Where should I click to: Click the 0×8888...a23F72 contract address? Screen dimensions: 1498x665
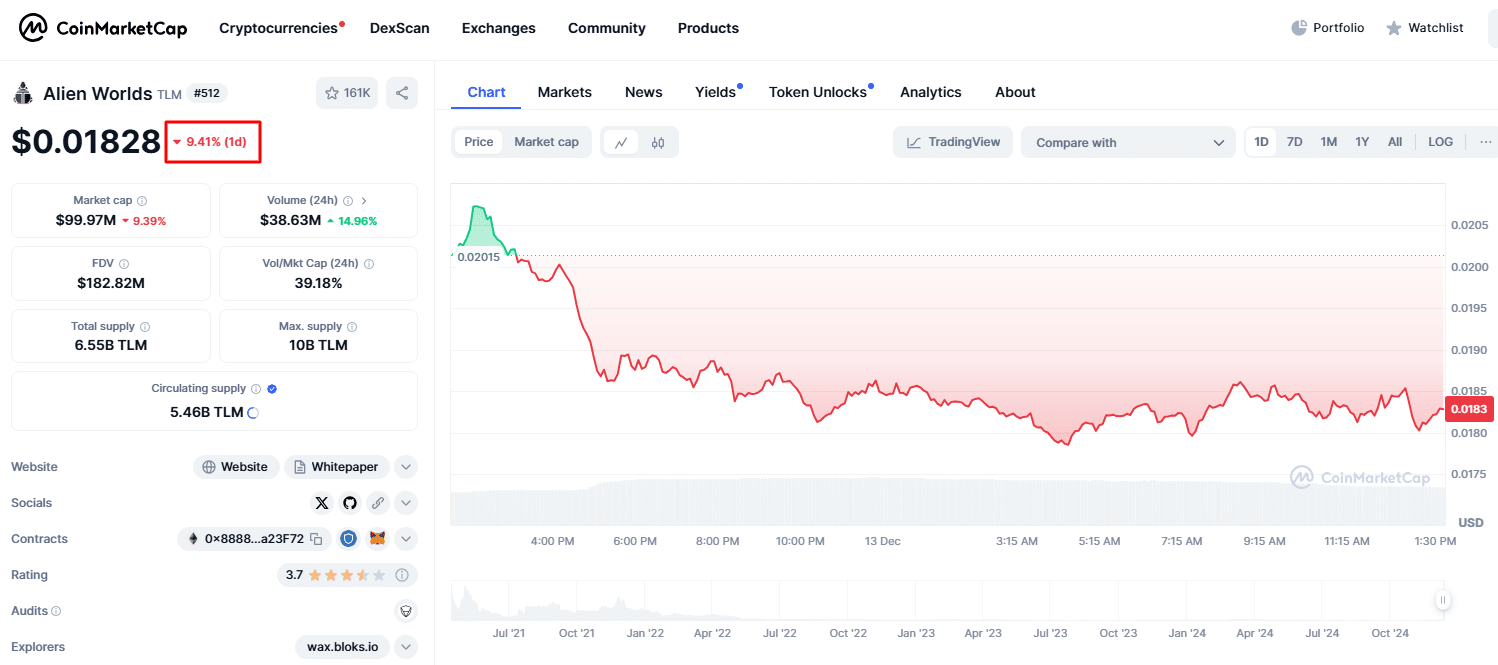tap(254, 539)
